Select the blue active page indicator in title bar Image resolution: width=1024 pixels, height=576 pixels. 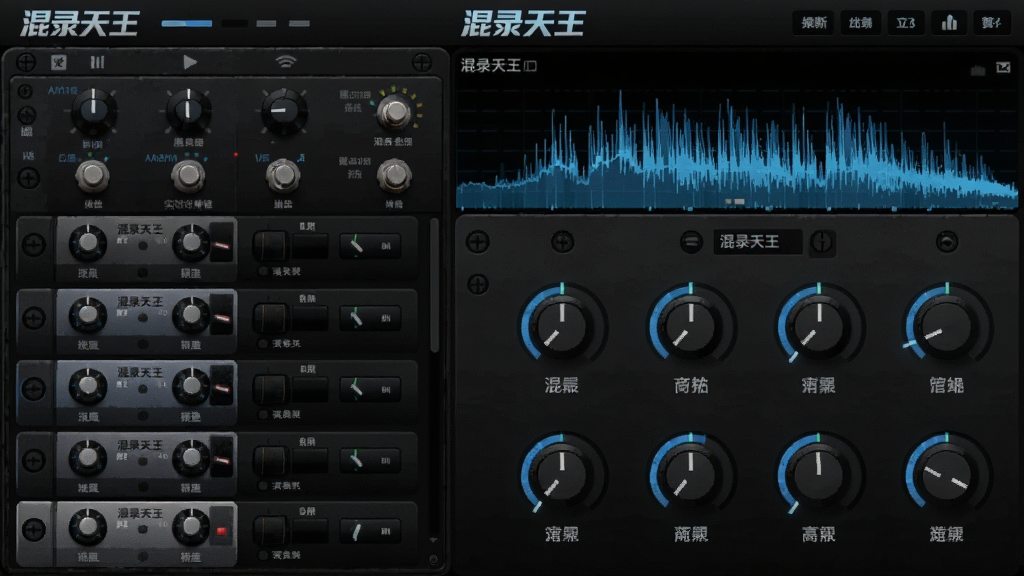(187, 24)
